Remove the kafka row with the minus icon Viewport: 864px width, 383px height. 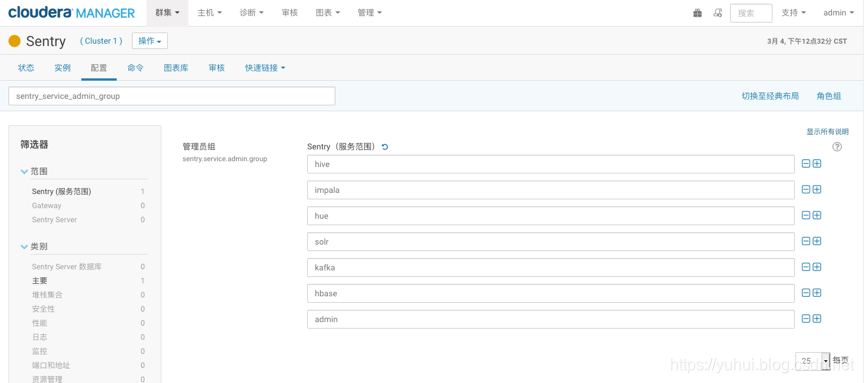(x=806, y=267)
